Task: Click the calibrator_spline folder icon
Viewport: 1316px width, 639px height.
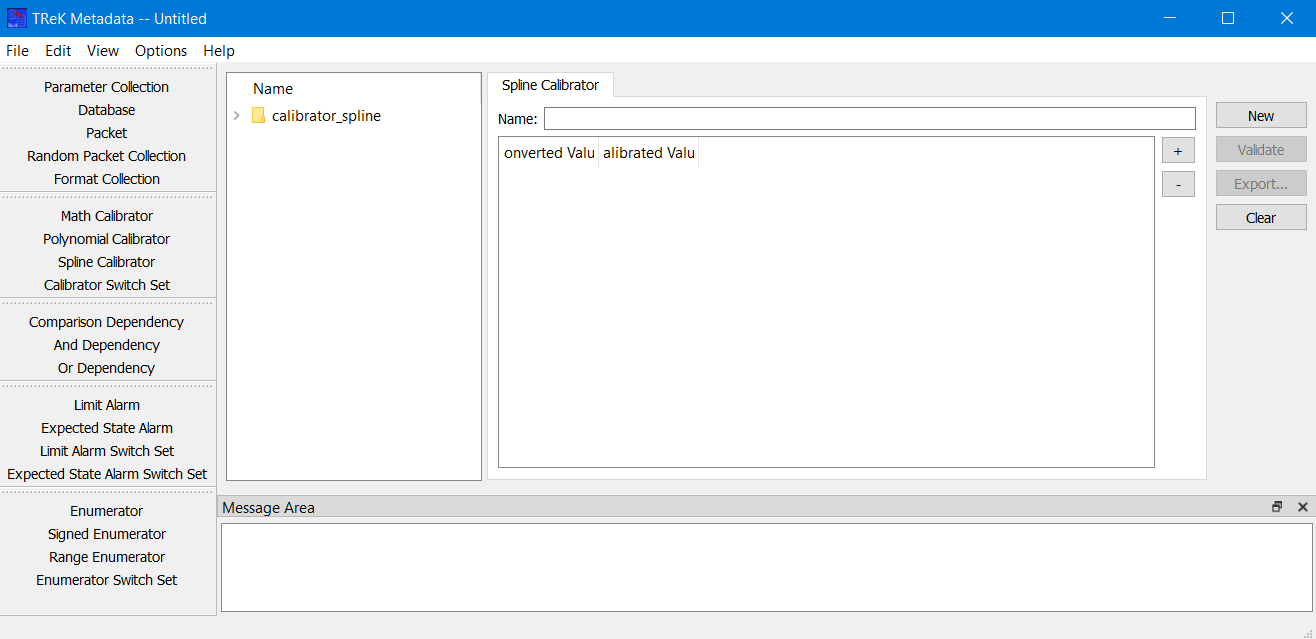Action: click(258, 116)
